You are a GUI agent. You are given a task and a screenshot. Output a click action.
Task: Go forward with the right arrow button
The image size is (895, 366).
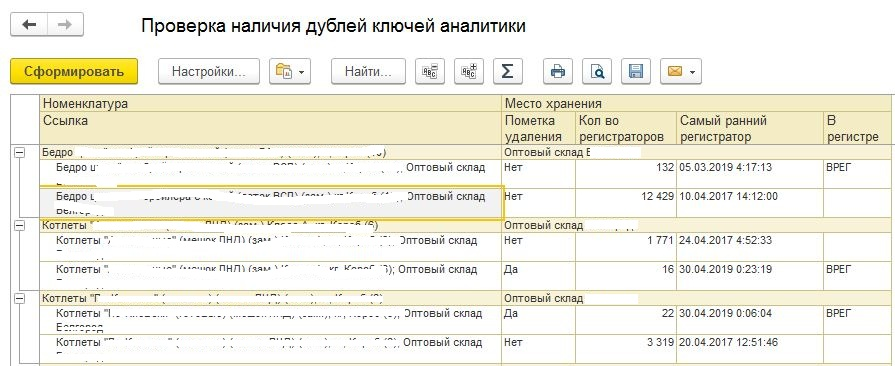point(65,25)
